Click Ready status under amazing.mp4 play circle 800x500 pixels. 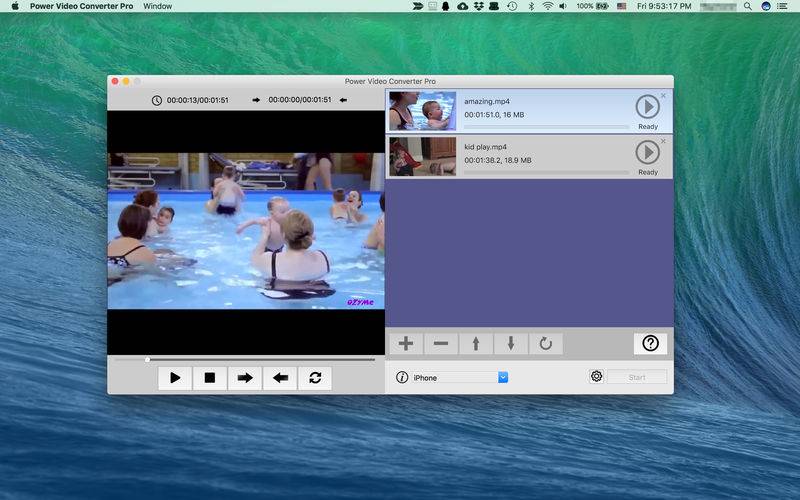(x=648, y=127)
